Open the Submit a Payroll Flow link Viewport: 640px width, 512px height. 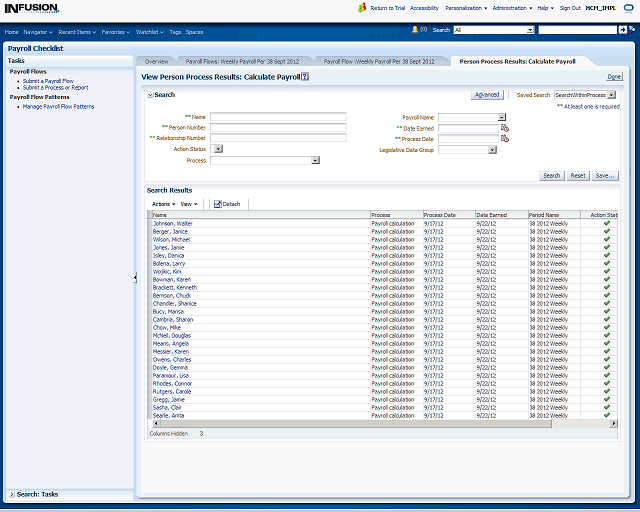coord(49,81)
